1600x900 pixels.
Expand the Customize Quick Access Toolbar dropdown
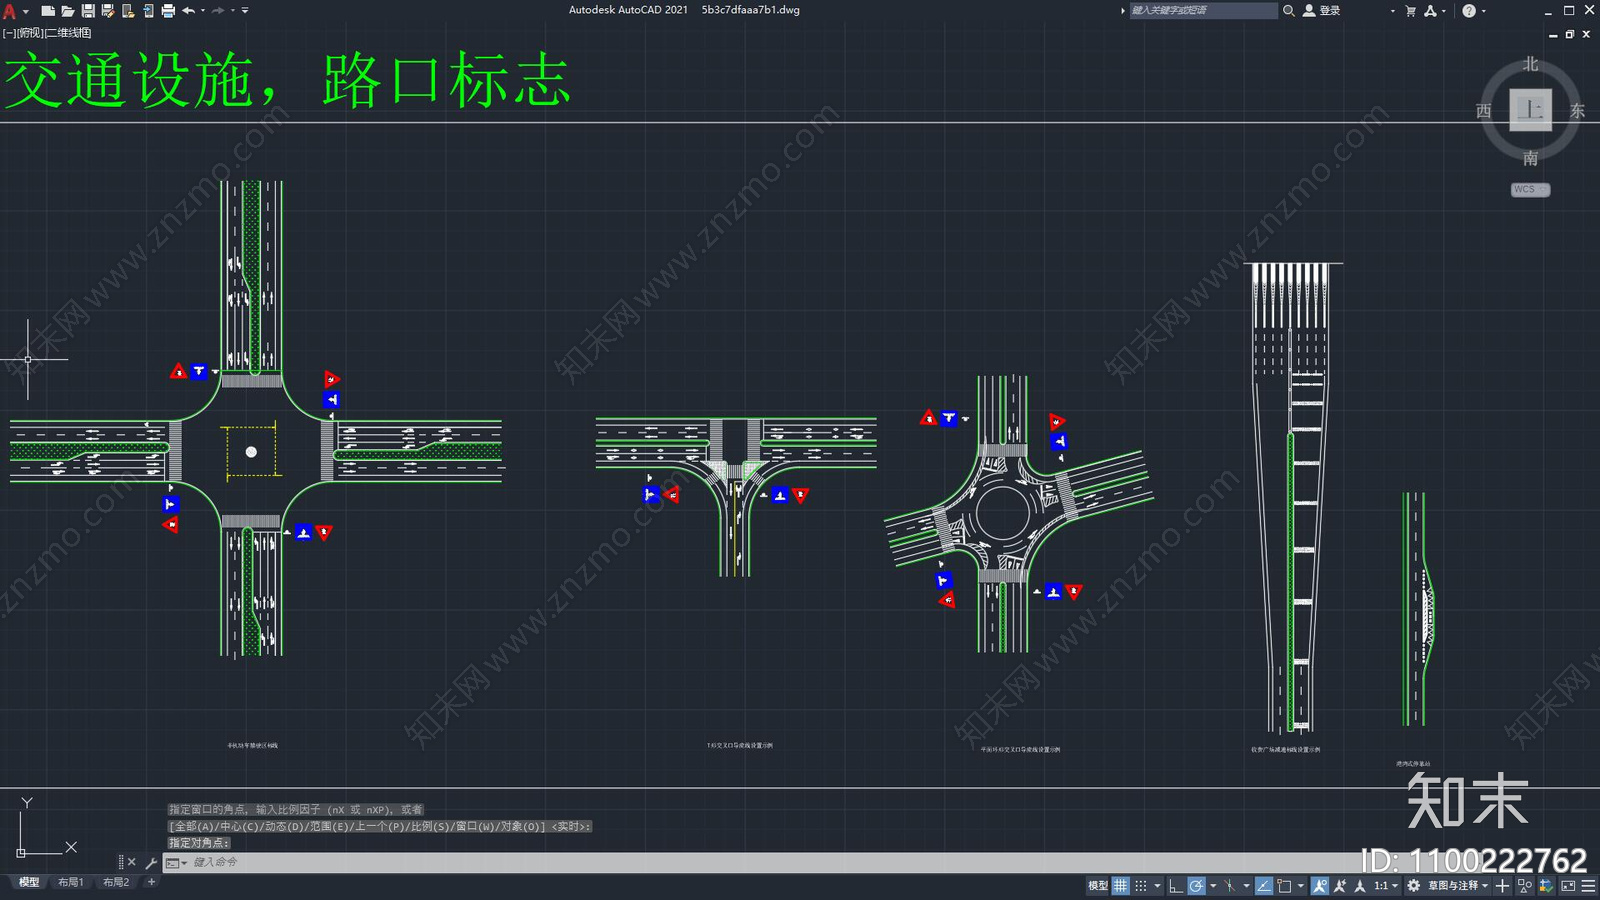click(245, 11)
